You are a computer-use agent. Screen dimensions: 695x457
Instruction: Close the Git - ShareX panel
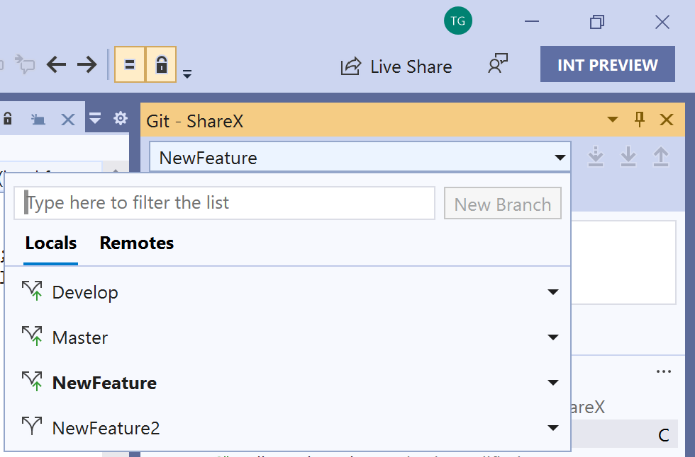point(666,119)
